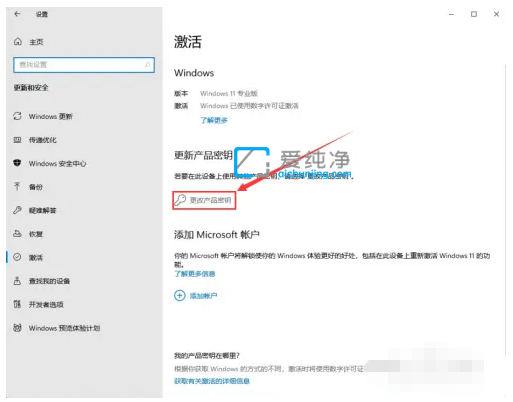Go to 主页 in the sidebar
The image size is (513, 402).
point(36,42)
